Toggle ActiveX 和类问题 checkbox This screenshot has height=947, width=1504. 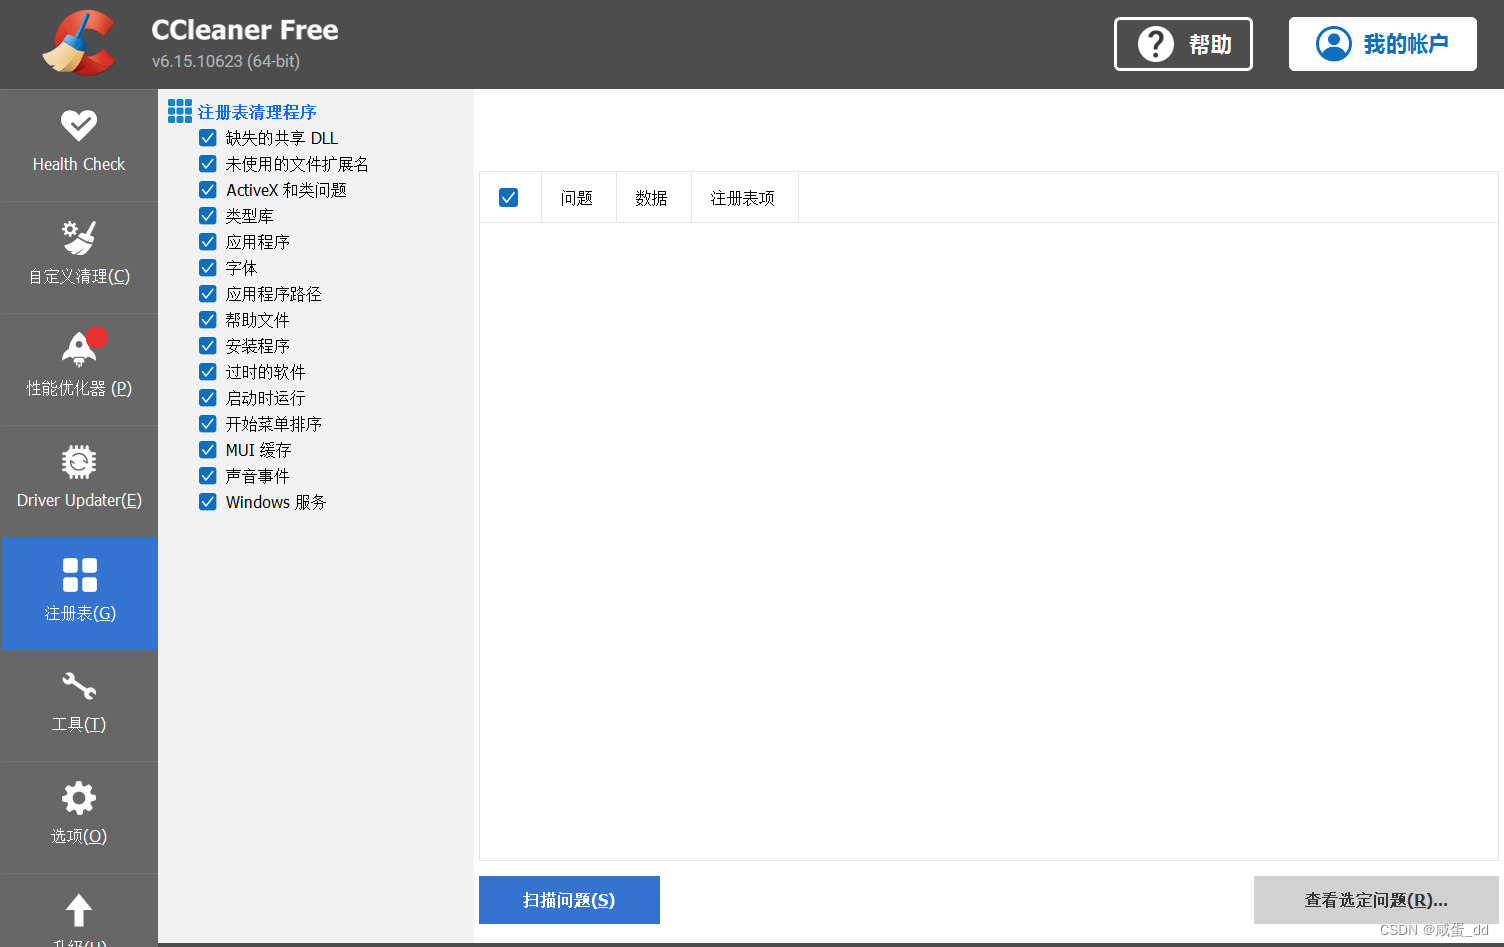(x=208, y=190)
